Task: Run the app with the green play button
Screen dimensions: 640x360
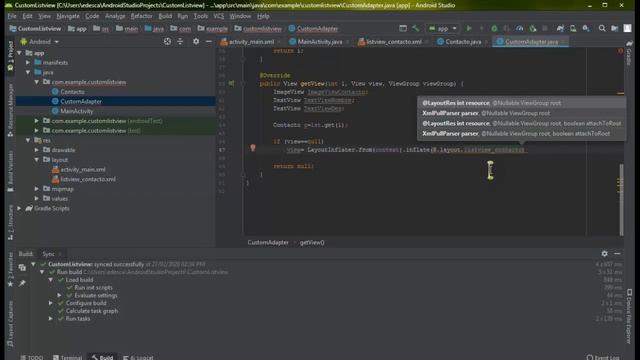Action: 469,28
